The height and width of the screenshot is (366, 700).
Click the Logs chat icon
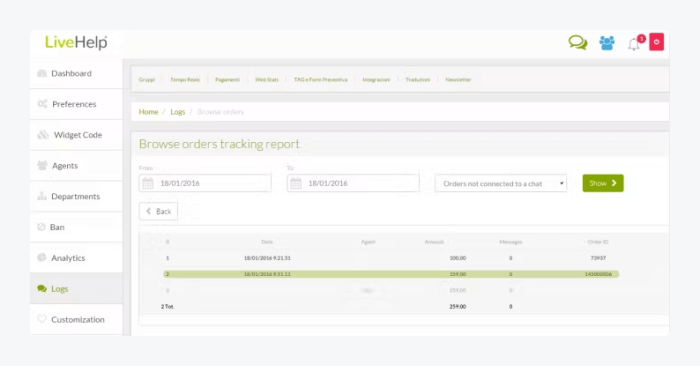(42, 289)
